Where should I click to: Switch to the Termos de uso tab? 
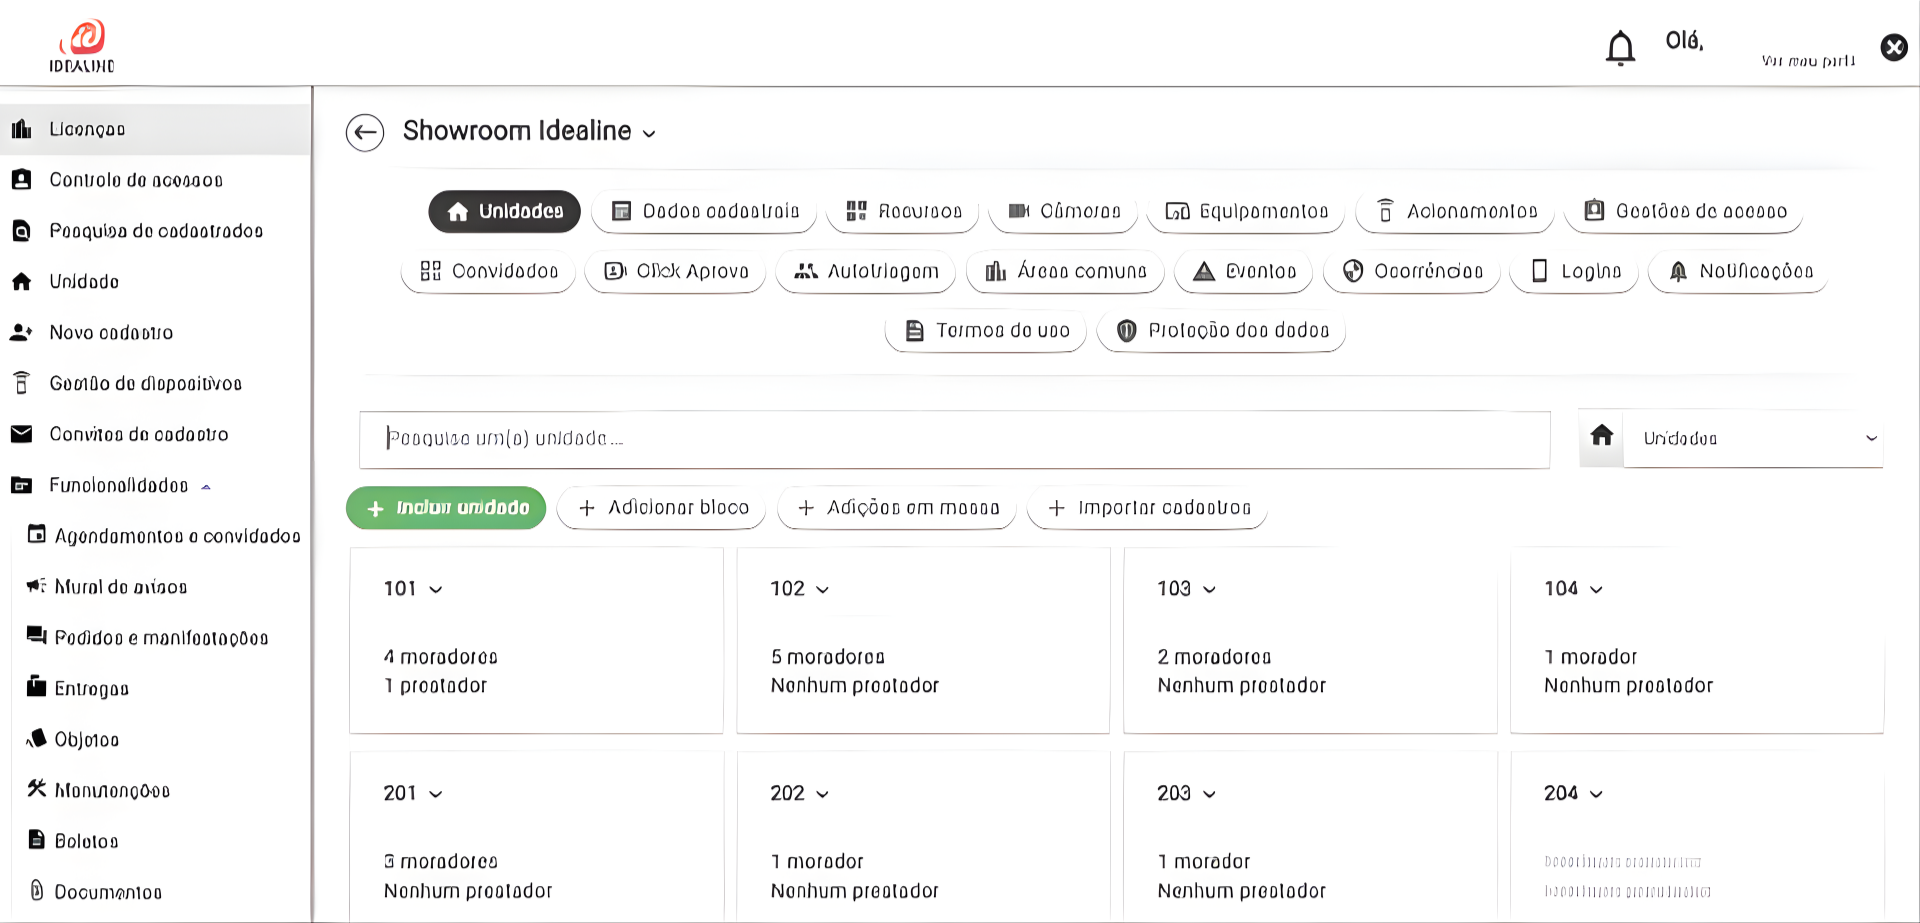[984, 330]
